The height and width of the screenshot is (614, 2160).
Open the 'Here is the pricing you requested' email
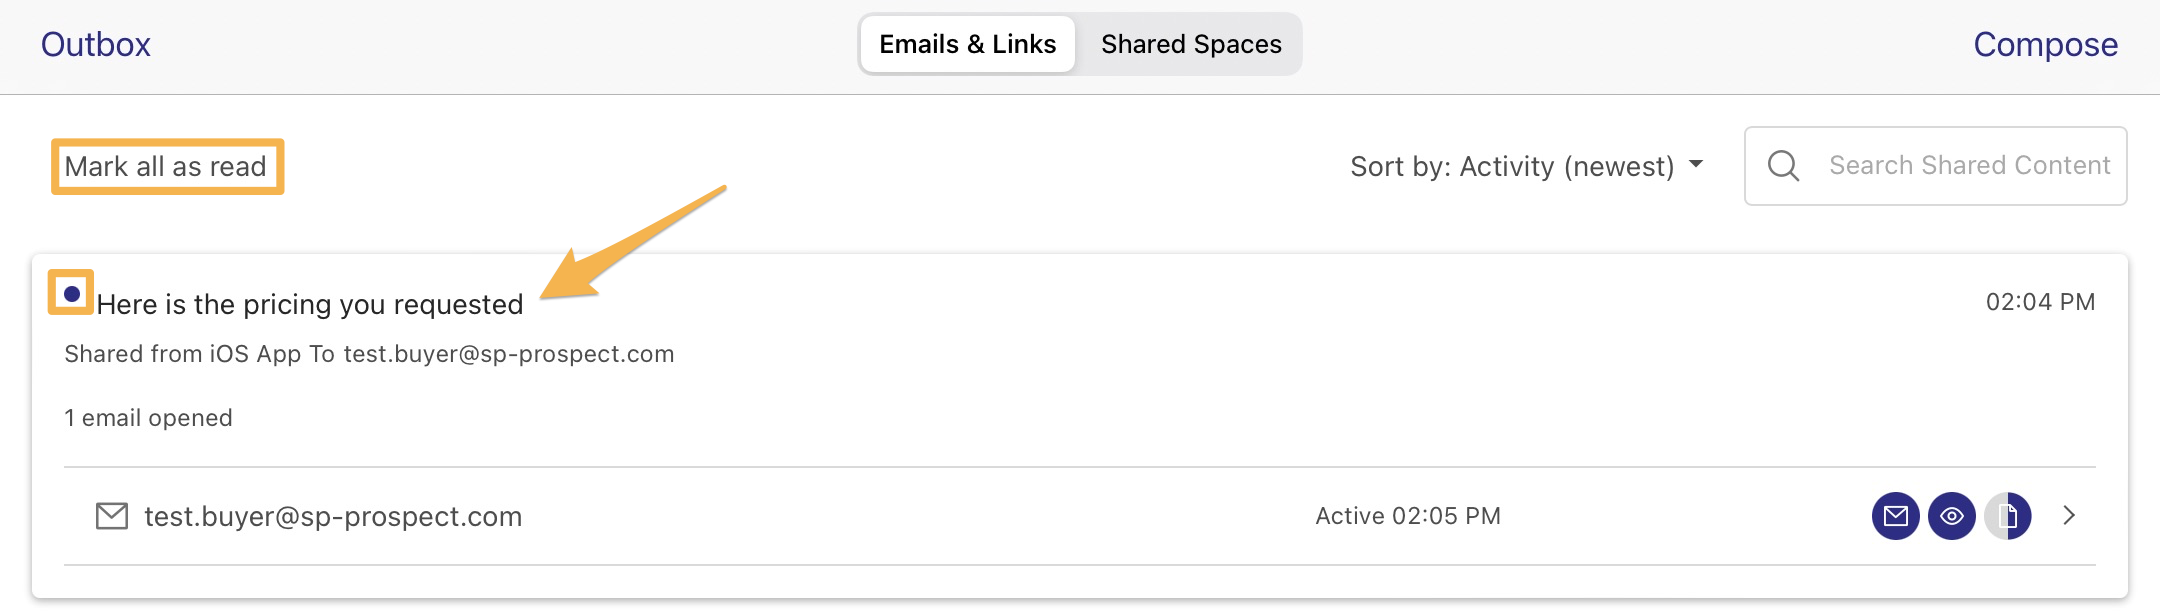click(310, 304)
